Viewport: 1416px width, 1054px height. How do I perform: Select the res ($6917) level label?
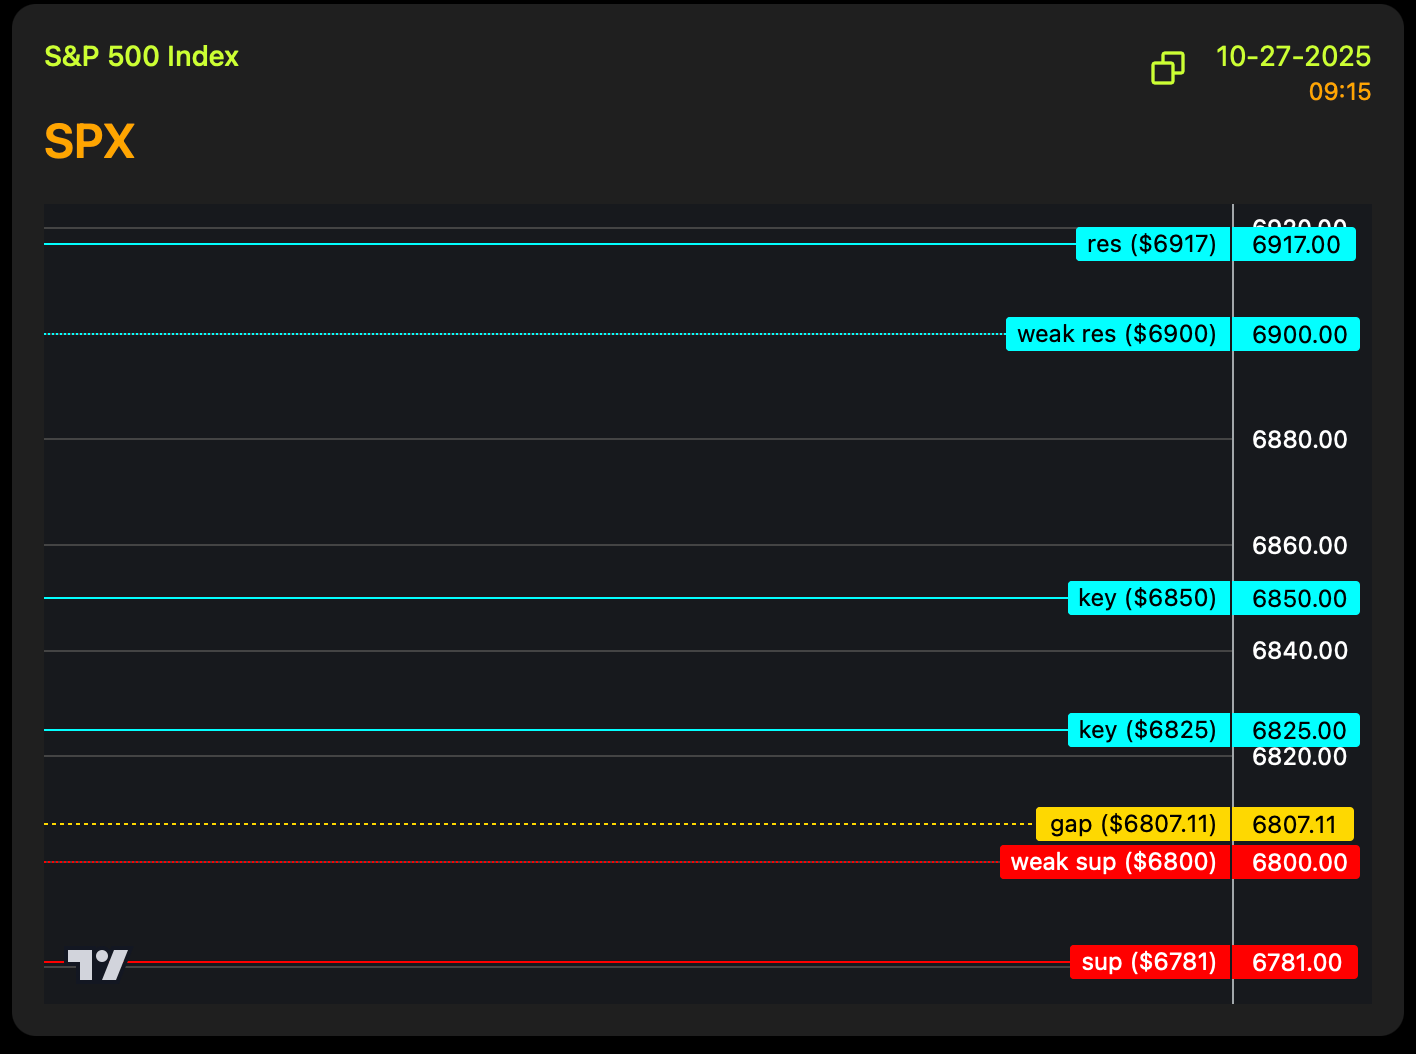coord(1152,244)
